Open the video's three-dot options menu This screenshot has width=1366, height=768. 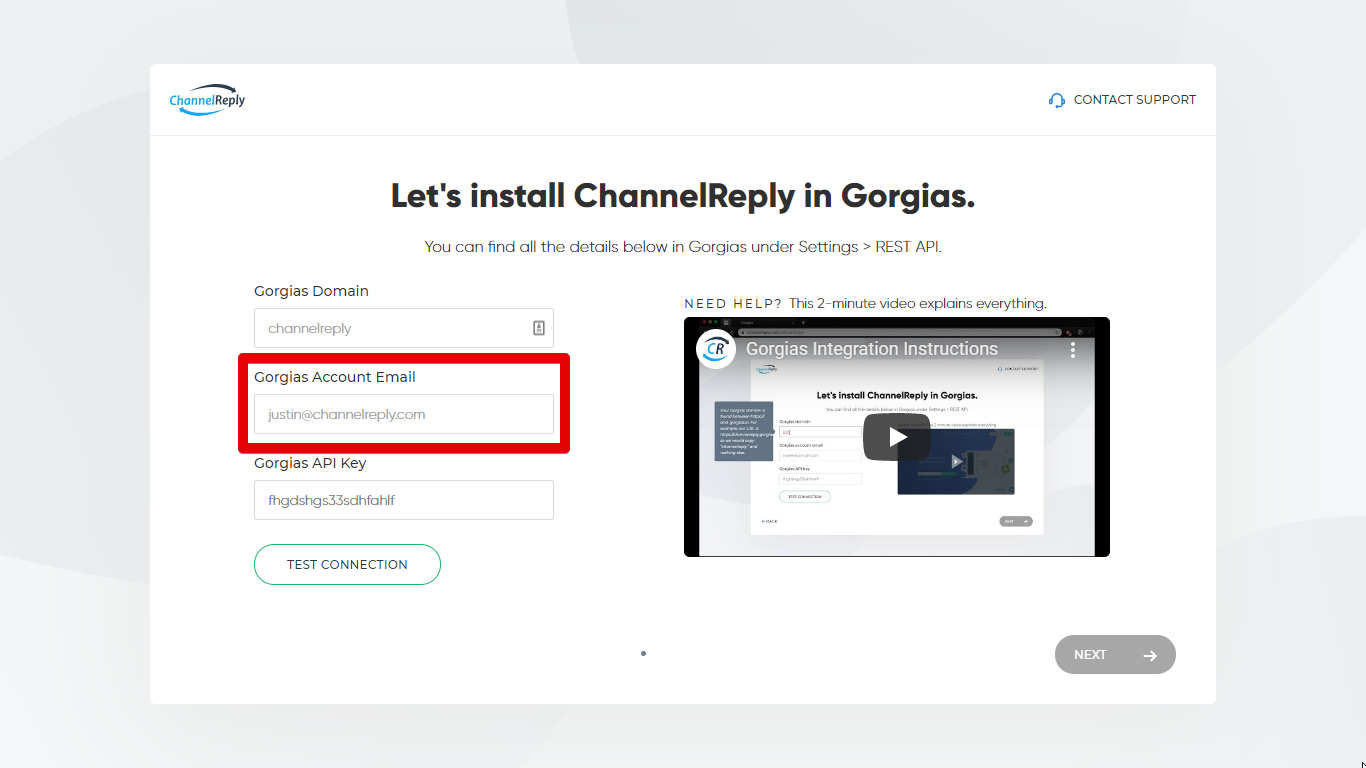pos(1072,349)
